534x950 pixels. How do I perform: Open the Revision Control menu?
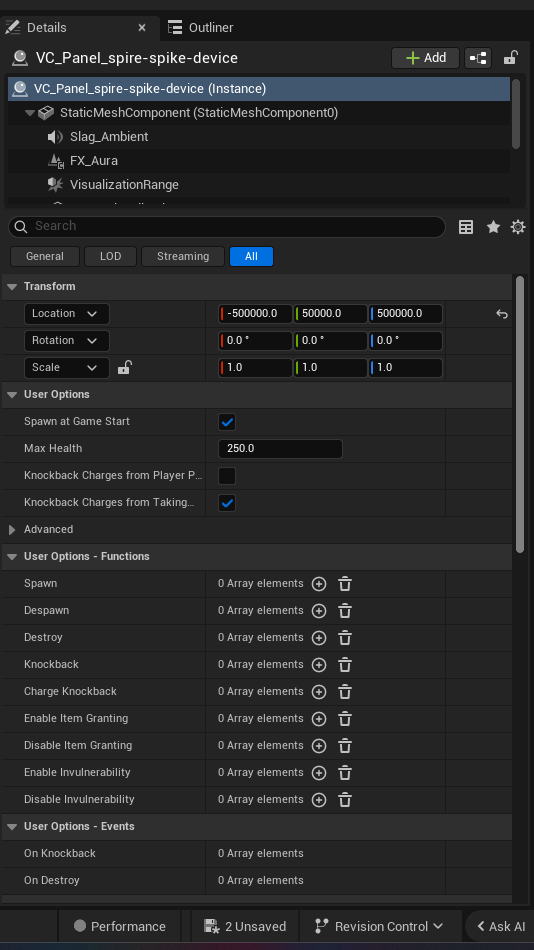click(379, 926)
